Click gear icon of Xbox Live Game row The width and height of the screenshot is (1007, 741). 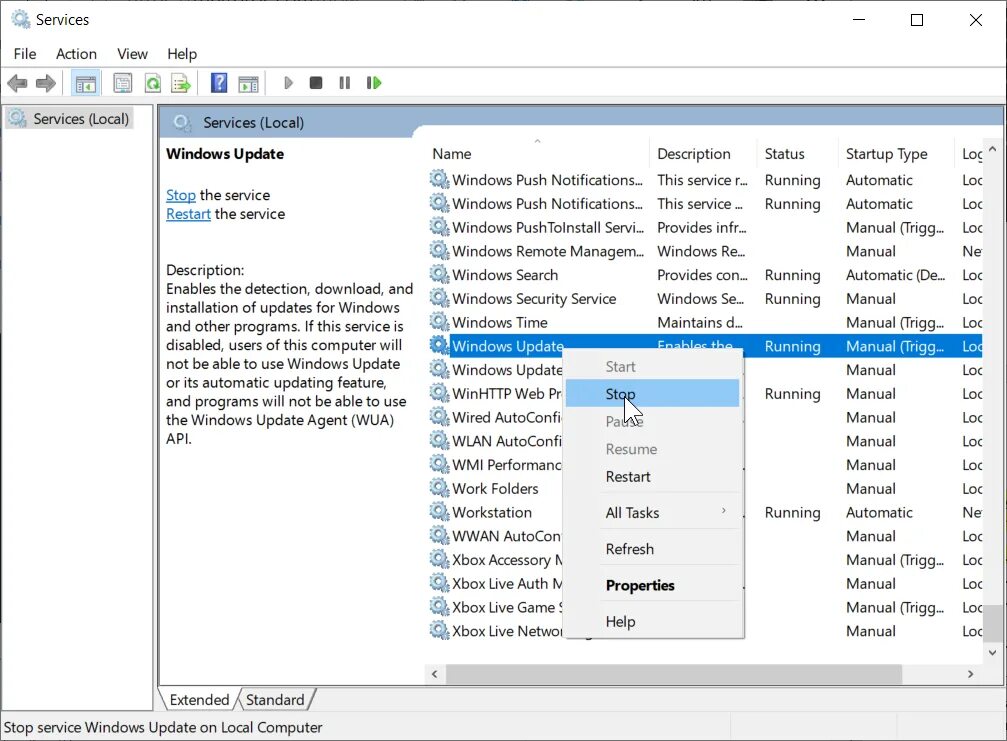(x=439, y=607)
